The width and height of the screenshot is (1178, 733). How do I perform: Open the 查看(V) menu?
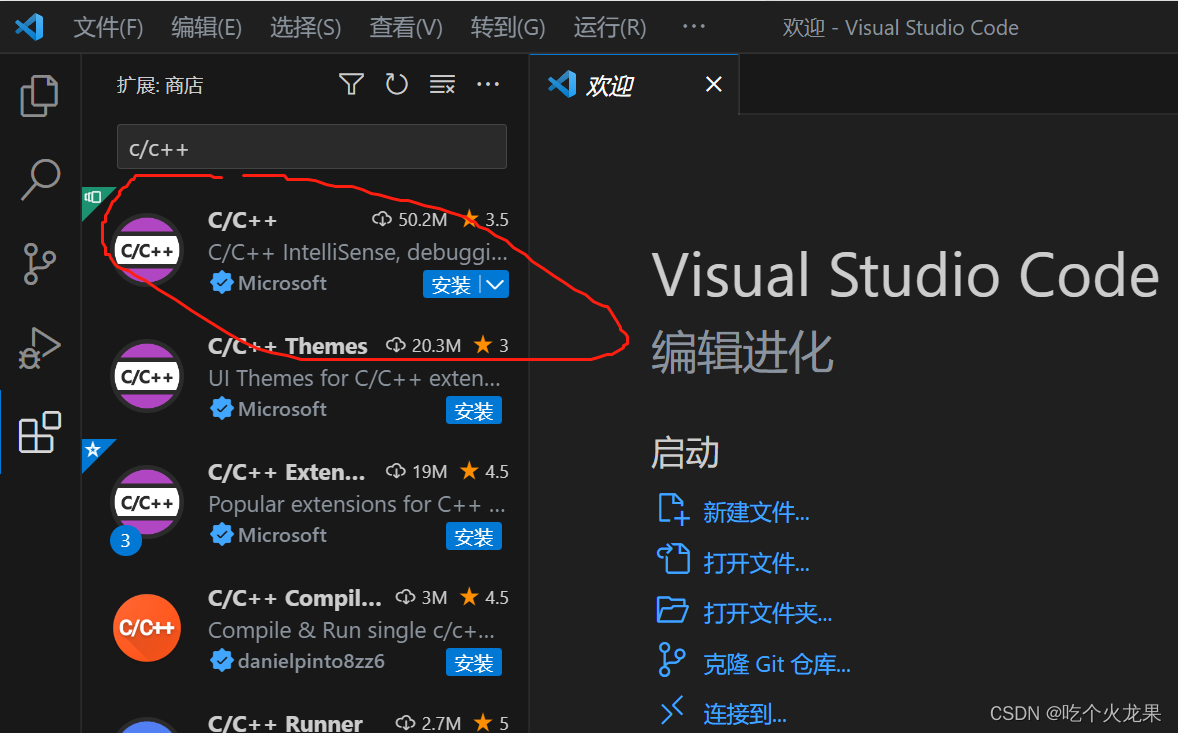click(406, 28)
